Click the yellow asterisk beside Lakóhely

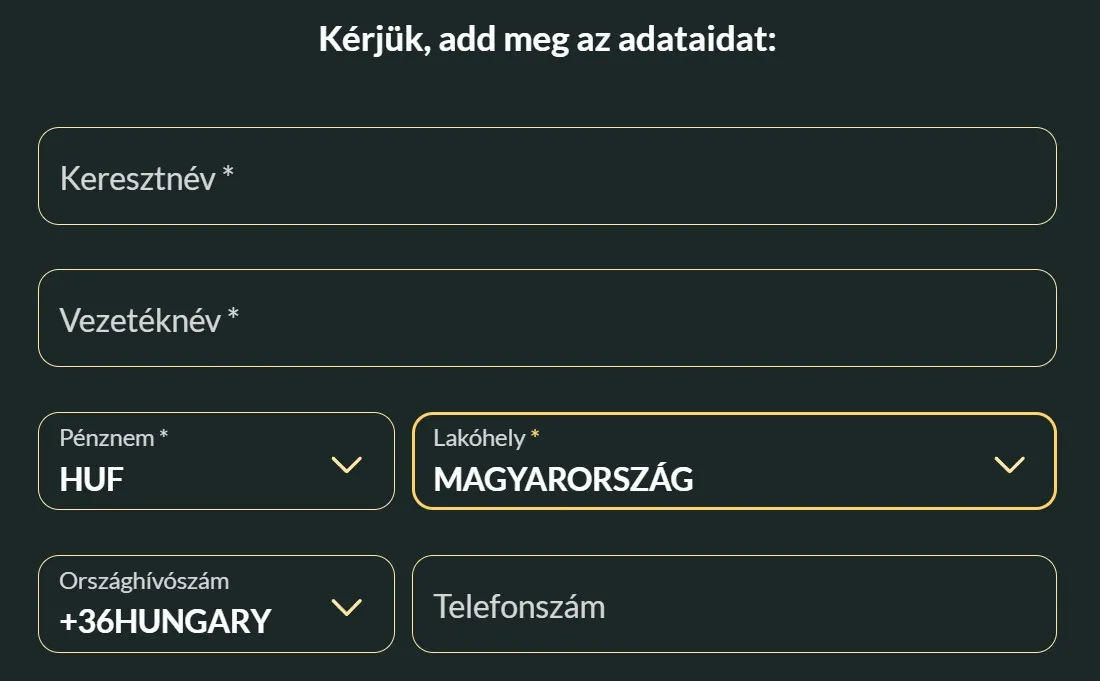[x=535, y=435]
